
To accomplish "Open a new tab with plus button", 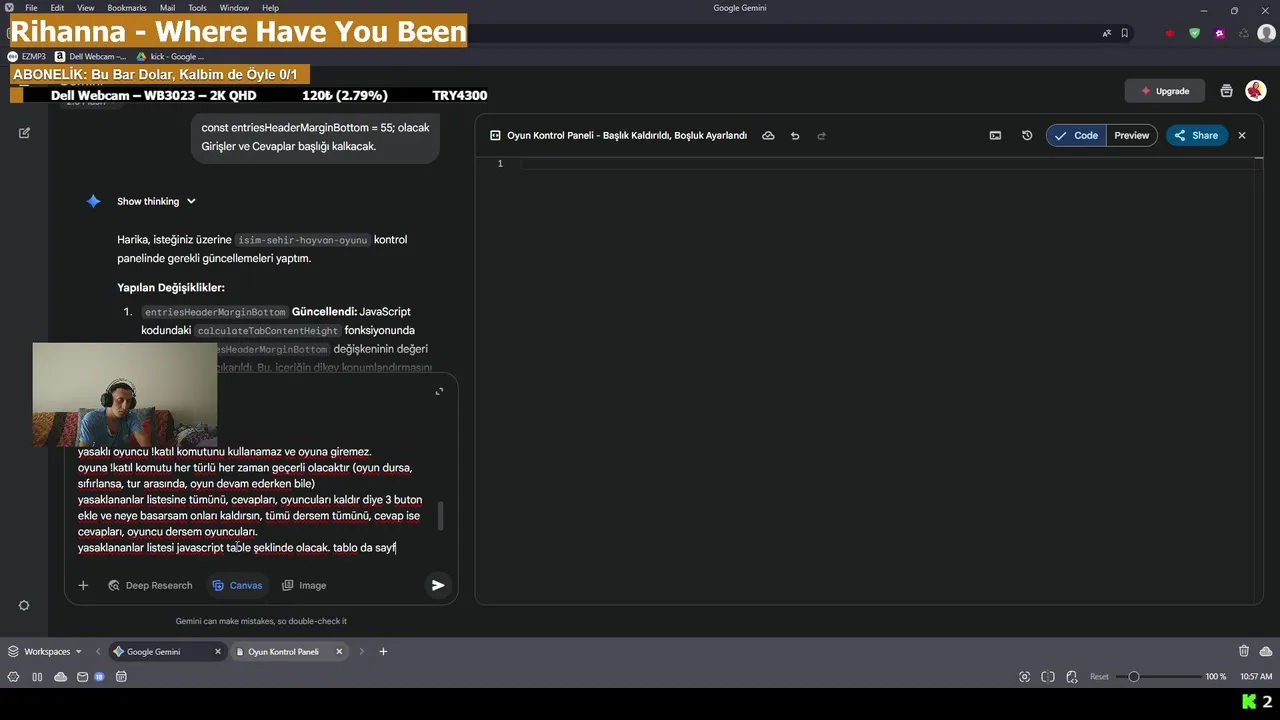I will pyautogui.click(x=383, y=651).
